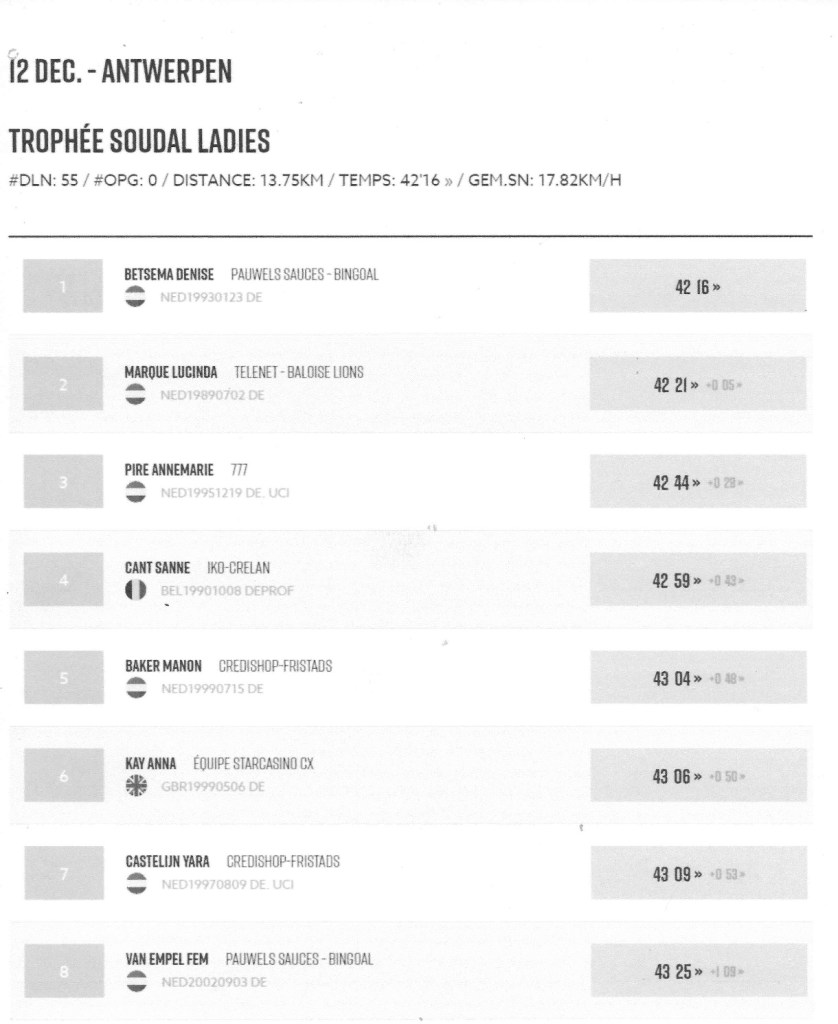
Task: Select the rank 8 position box
Action: 63,973
